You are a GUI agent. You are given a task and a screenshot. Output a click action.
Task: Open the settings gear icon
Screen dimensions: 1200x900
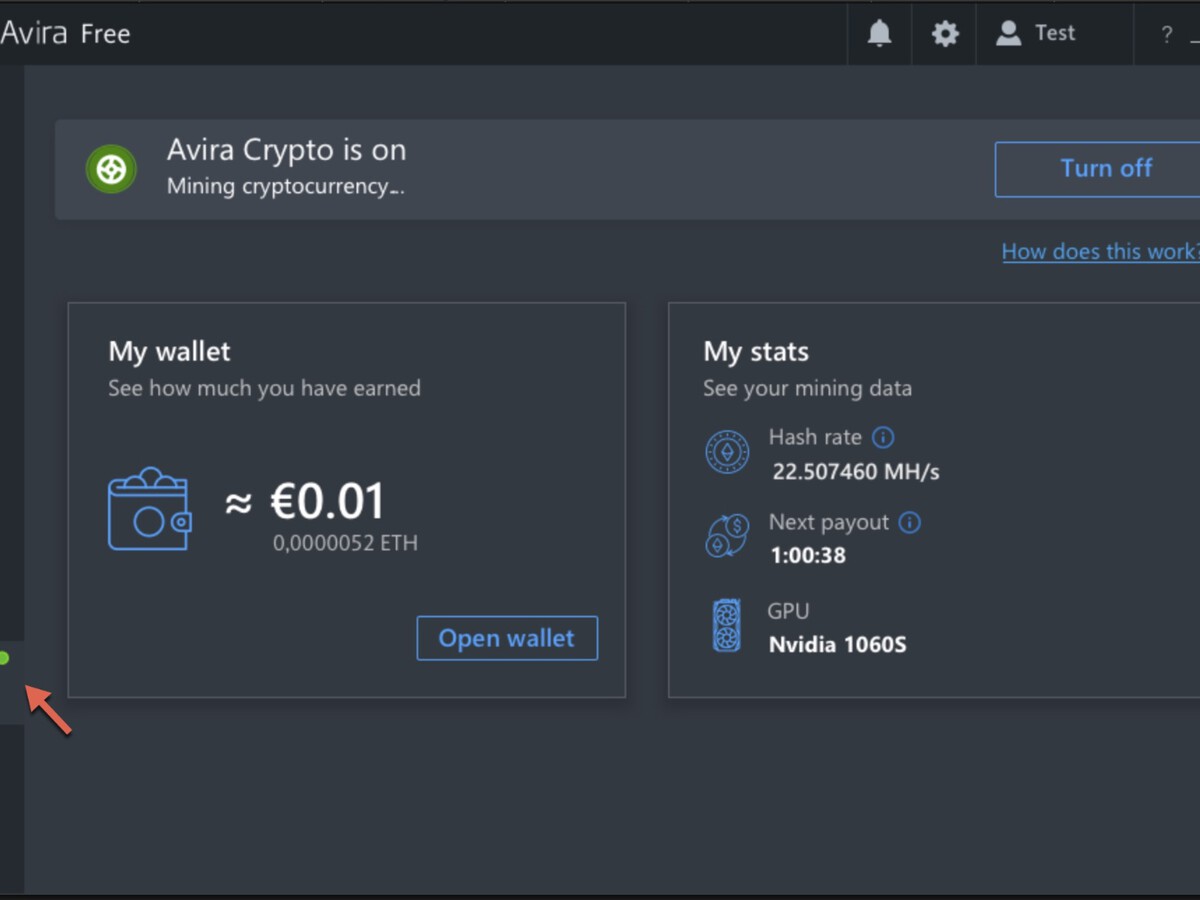(x=943, y=33)
